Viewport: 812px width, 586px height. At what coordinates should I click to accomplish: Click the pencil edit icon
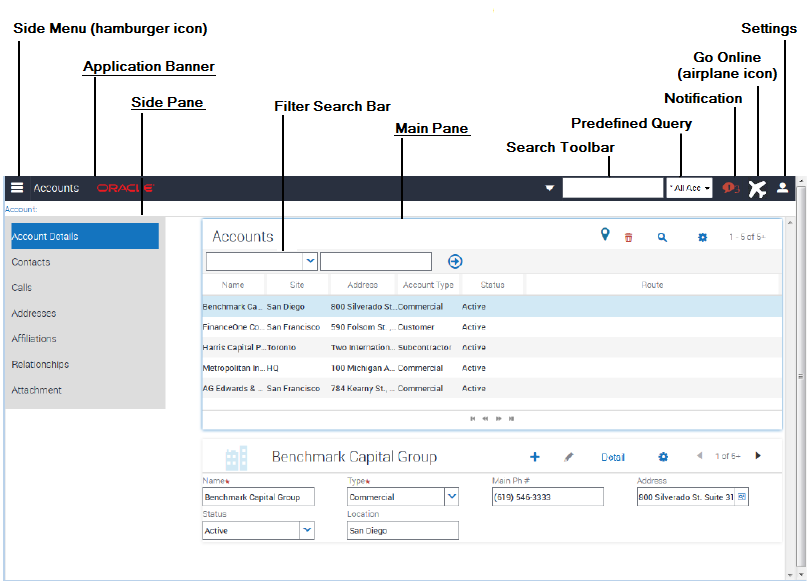[x=569, y=457]
